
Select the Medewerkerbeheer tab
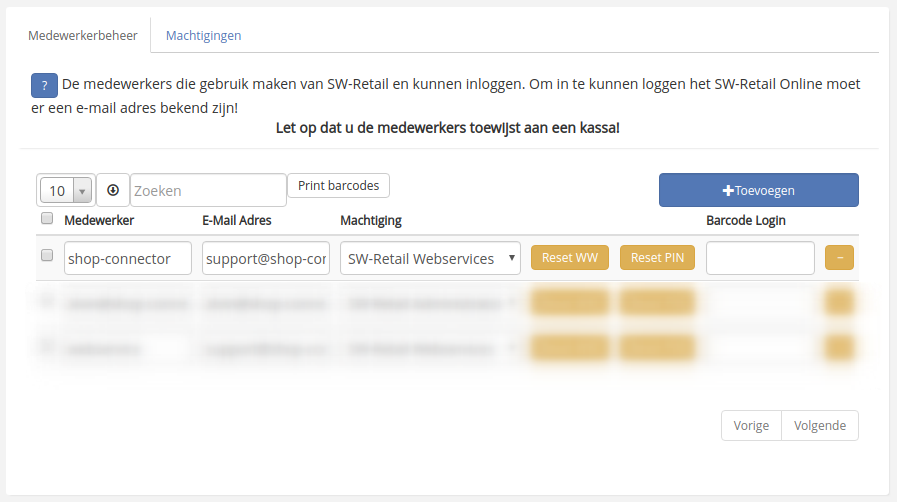point(83,35)
